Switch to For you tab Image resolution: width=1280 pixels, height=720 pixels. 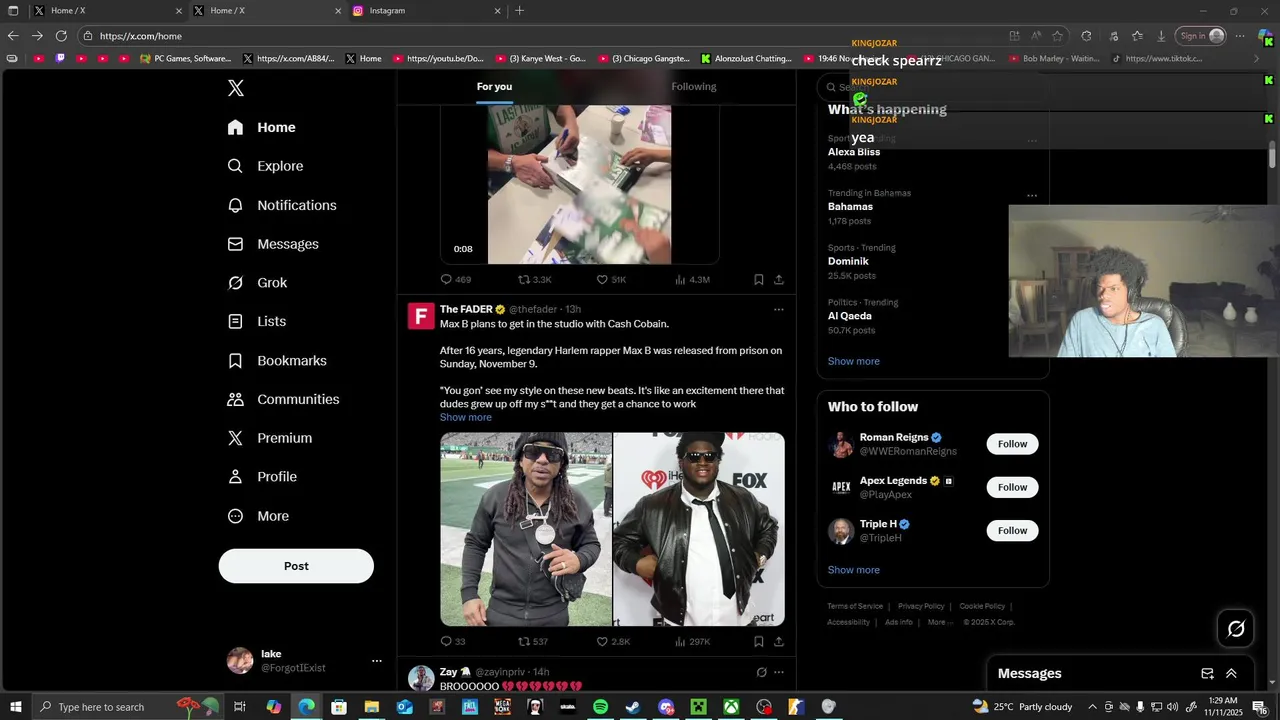tap(494, 87)
